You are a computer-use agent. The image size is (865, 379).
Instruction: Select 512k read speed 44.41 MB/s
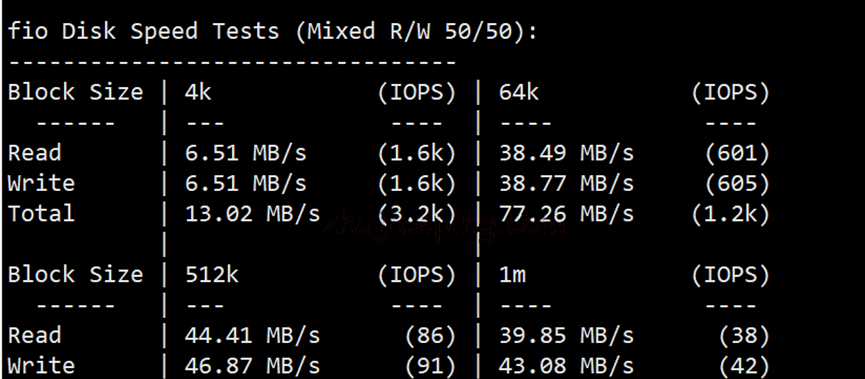point(252,335)
